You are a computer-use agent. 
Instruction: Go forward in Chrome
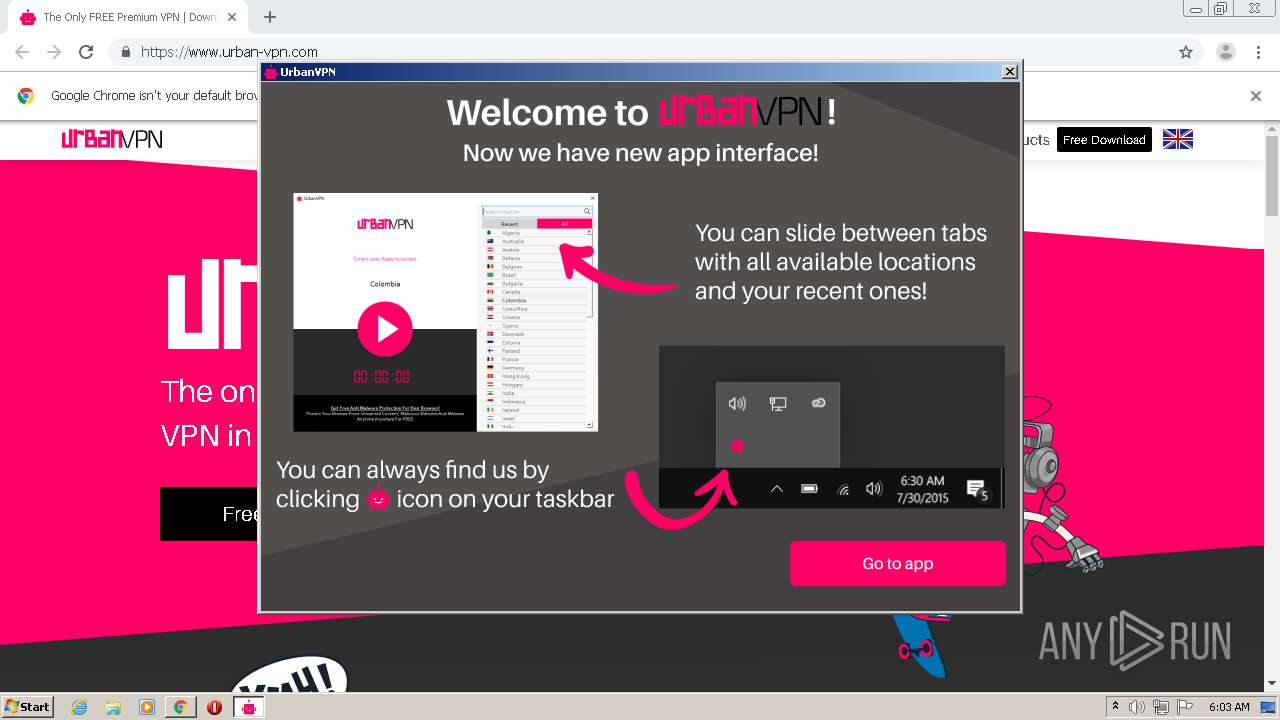(54, 52)
